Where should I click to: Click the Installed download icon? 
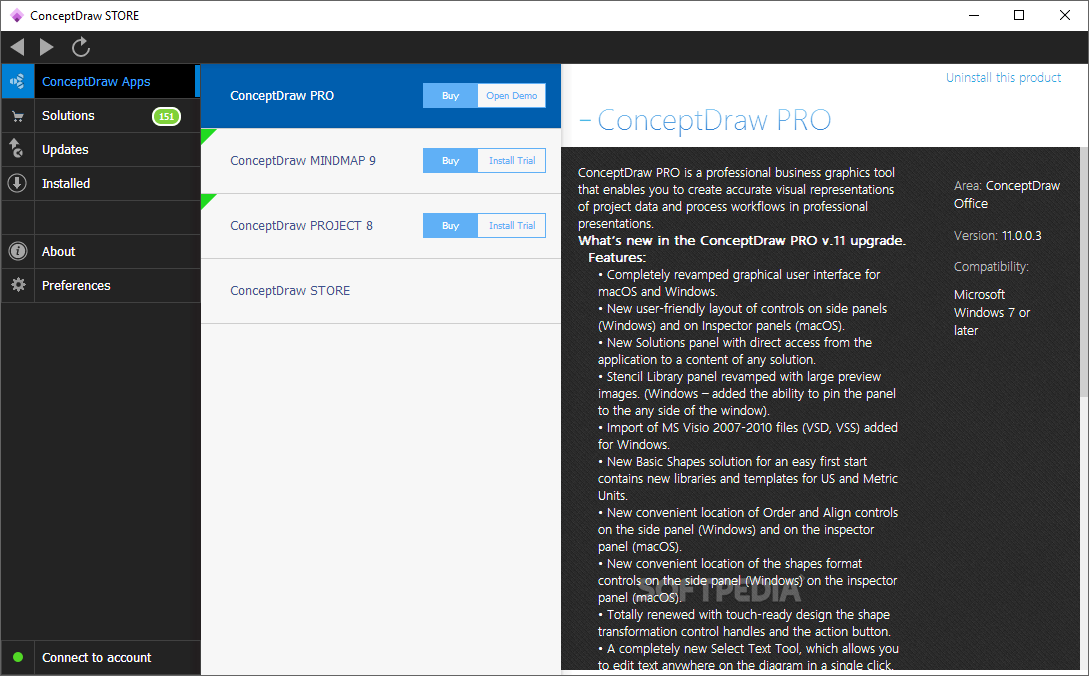tap(17, 183)
